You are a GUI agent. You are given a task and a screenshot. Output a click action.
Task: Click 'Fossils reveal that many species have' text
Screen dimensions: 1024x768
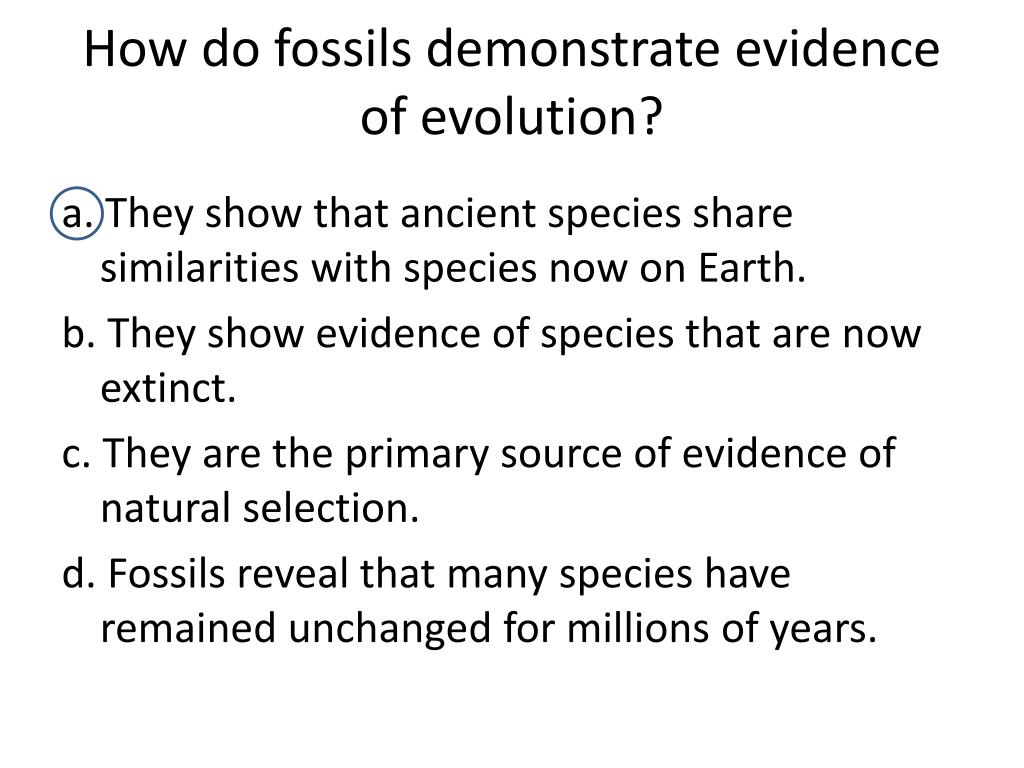[449, 574]
